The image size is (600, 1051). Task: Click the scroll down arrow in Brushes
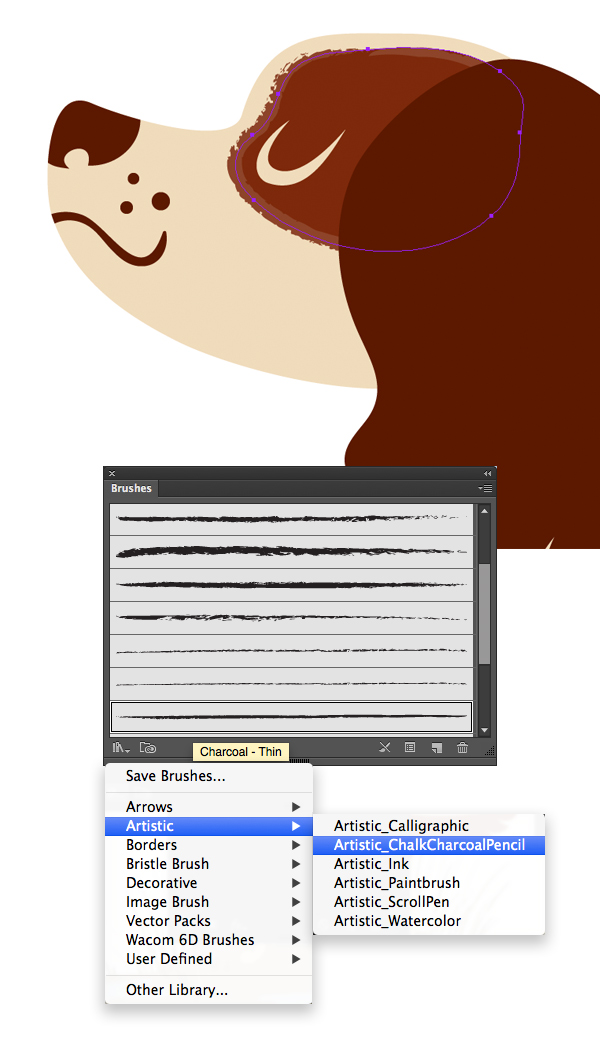pos(485,731)
